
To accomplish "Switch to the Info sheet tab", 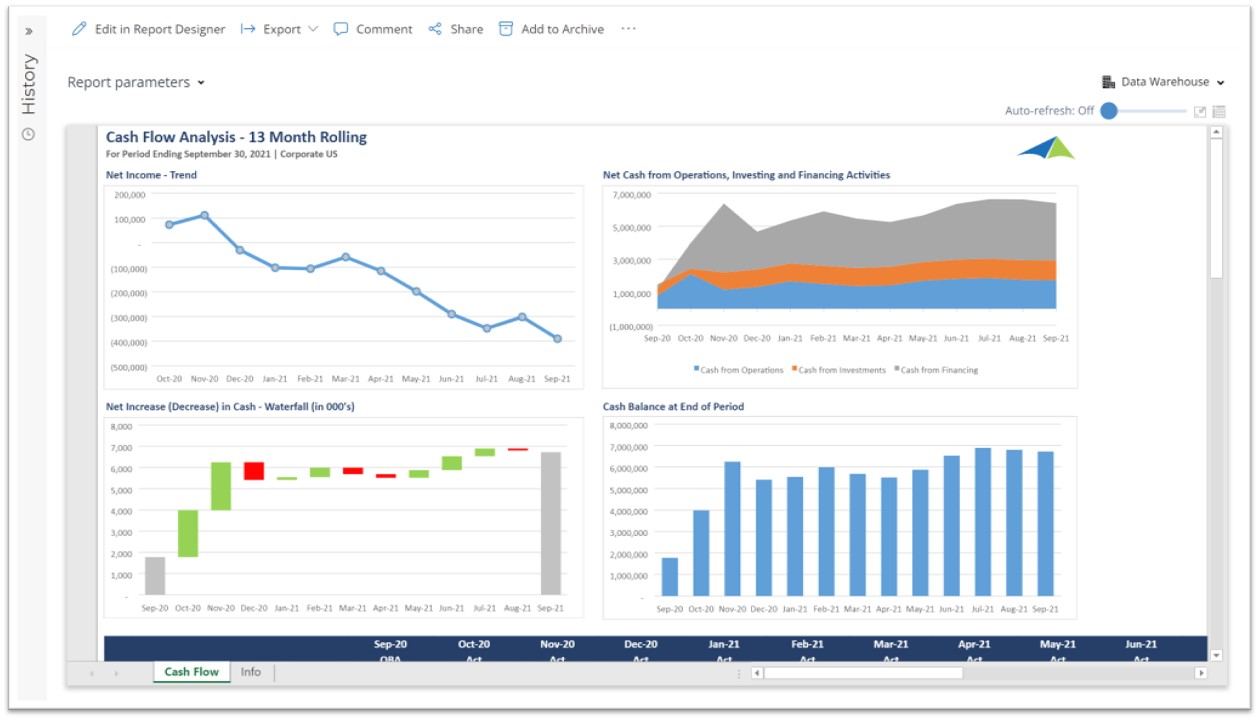I will pos(251,672).
